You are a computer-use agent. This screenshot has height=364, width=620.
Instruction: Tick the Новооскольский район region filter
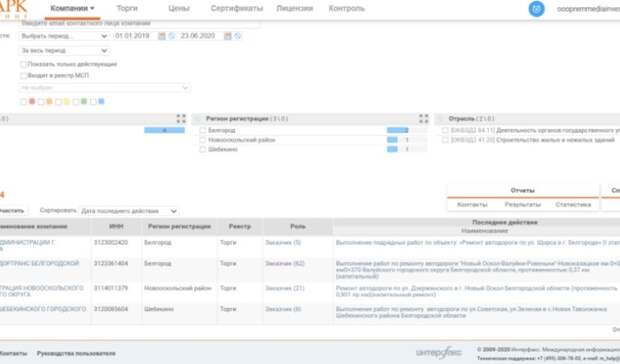pos(203,140)
